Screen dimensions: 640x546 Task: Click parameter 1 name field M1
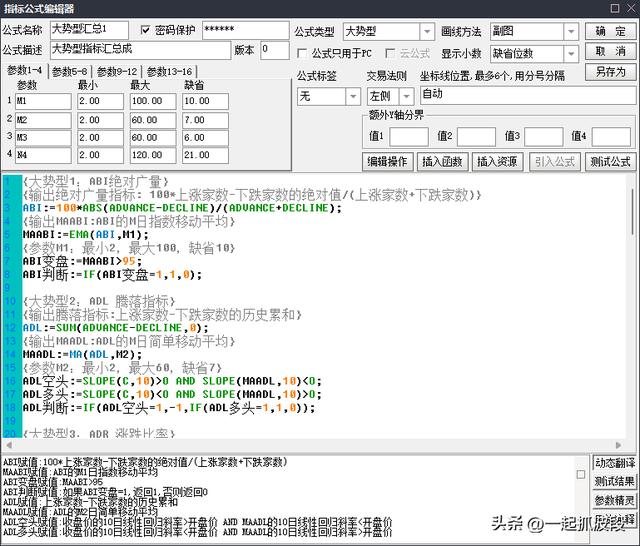pyautogui.click(x=43, y=101)
